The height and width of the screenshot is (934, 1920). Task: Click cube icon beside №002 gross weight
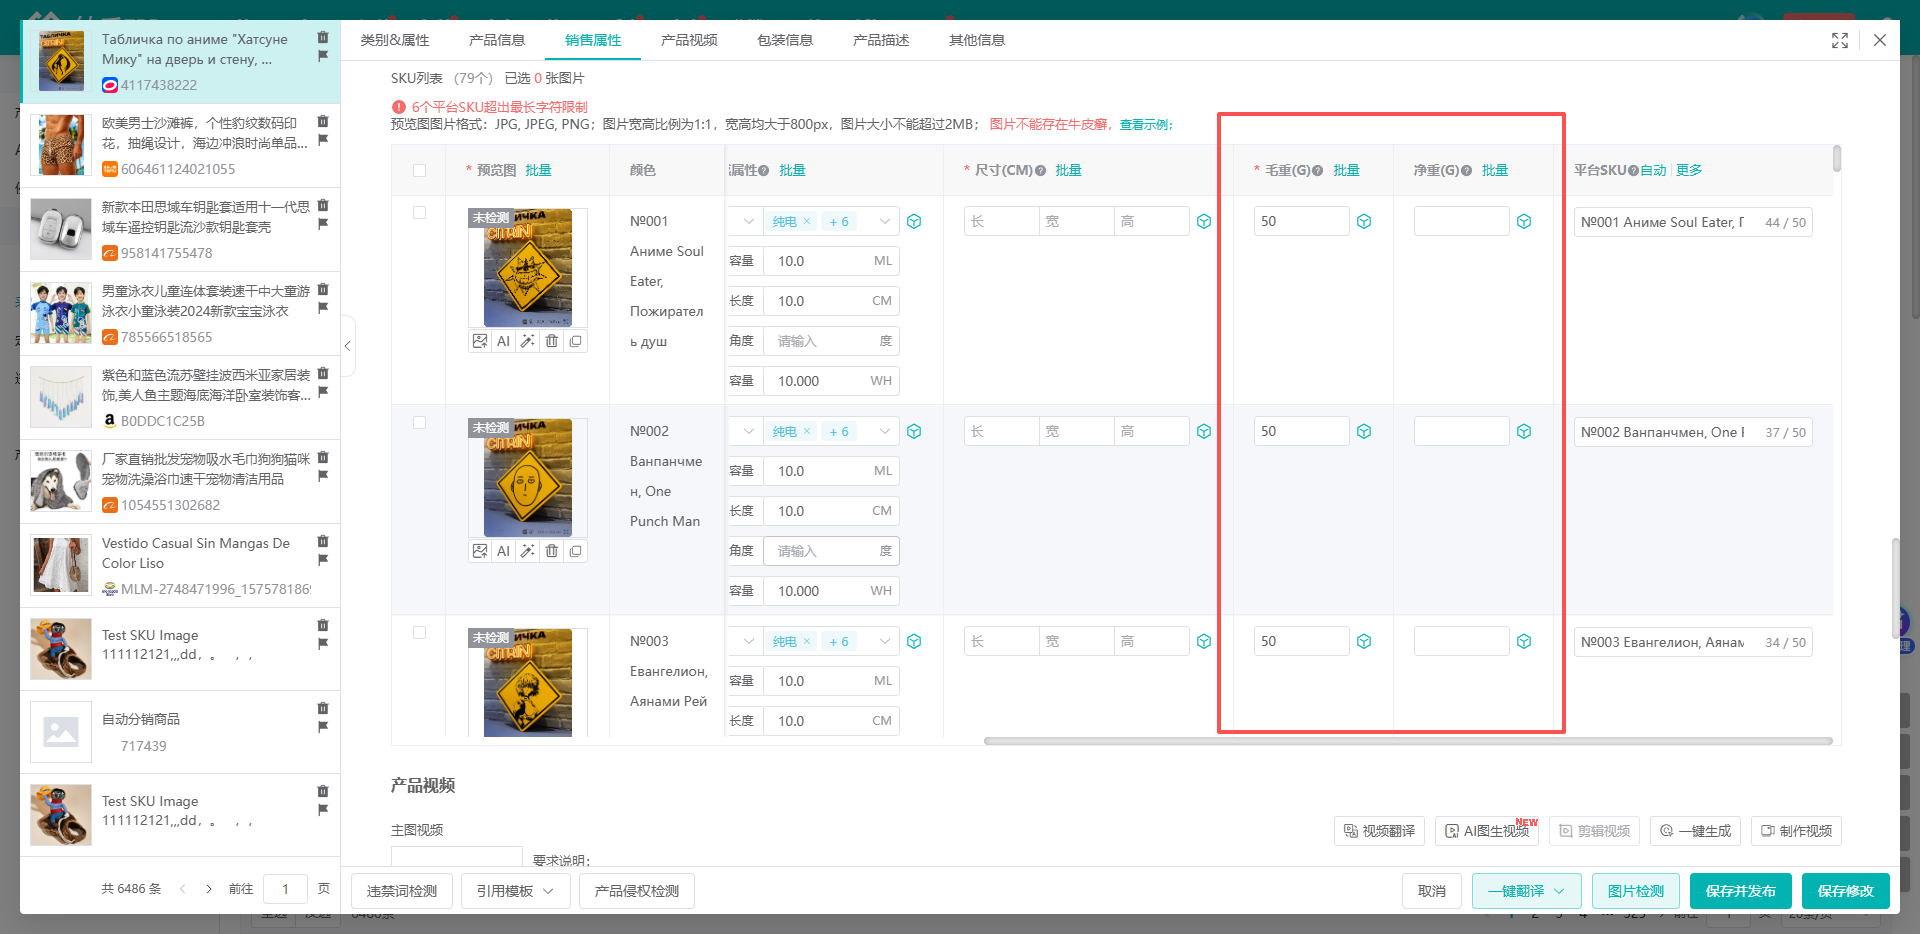click(1364, 431)
